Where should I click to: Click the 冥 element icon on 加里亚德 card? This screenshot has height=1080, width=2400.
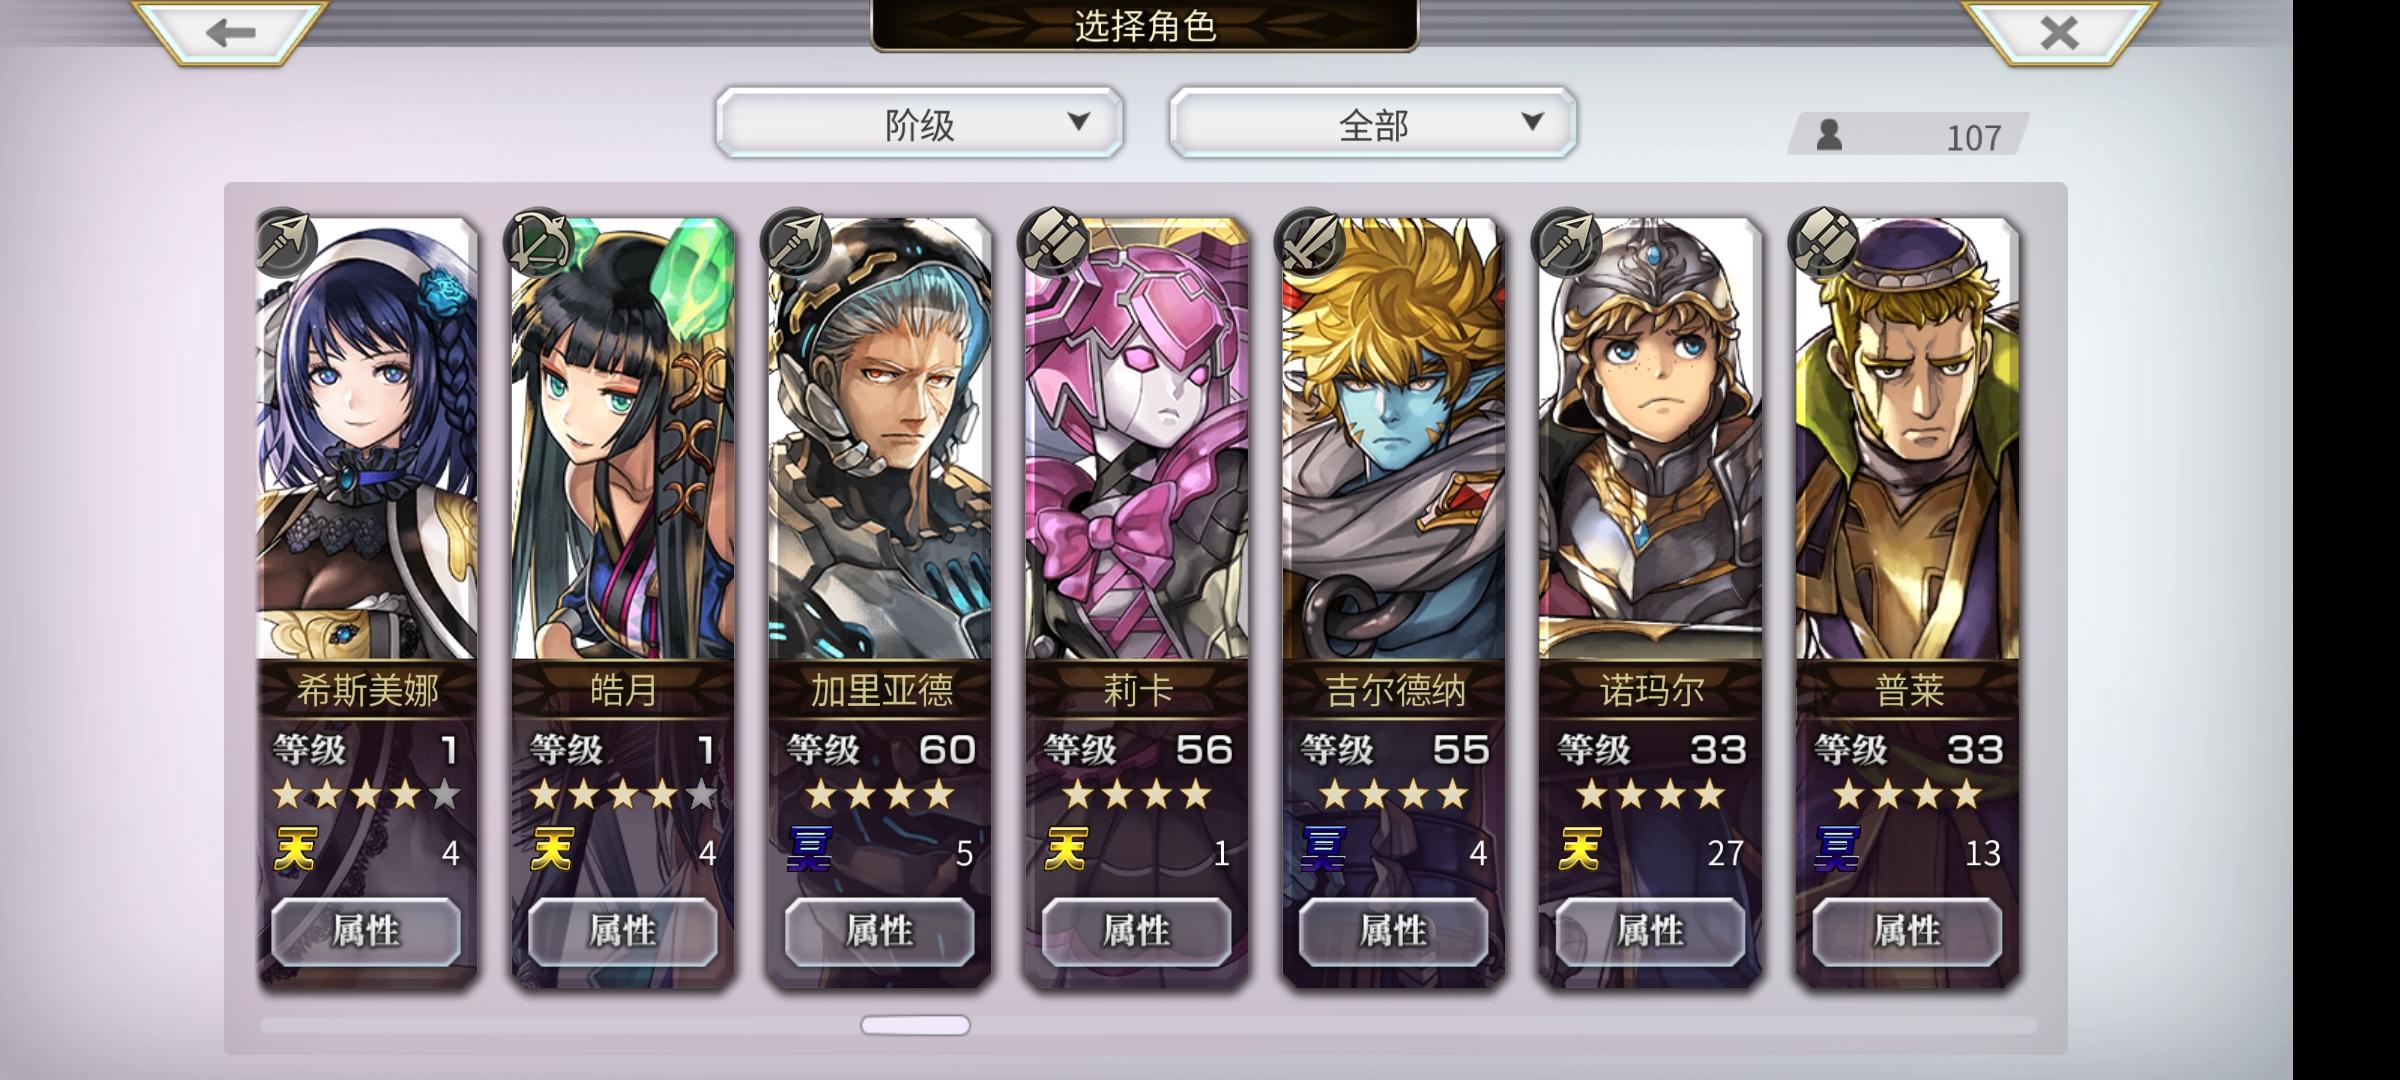810,850
